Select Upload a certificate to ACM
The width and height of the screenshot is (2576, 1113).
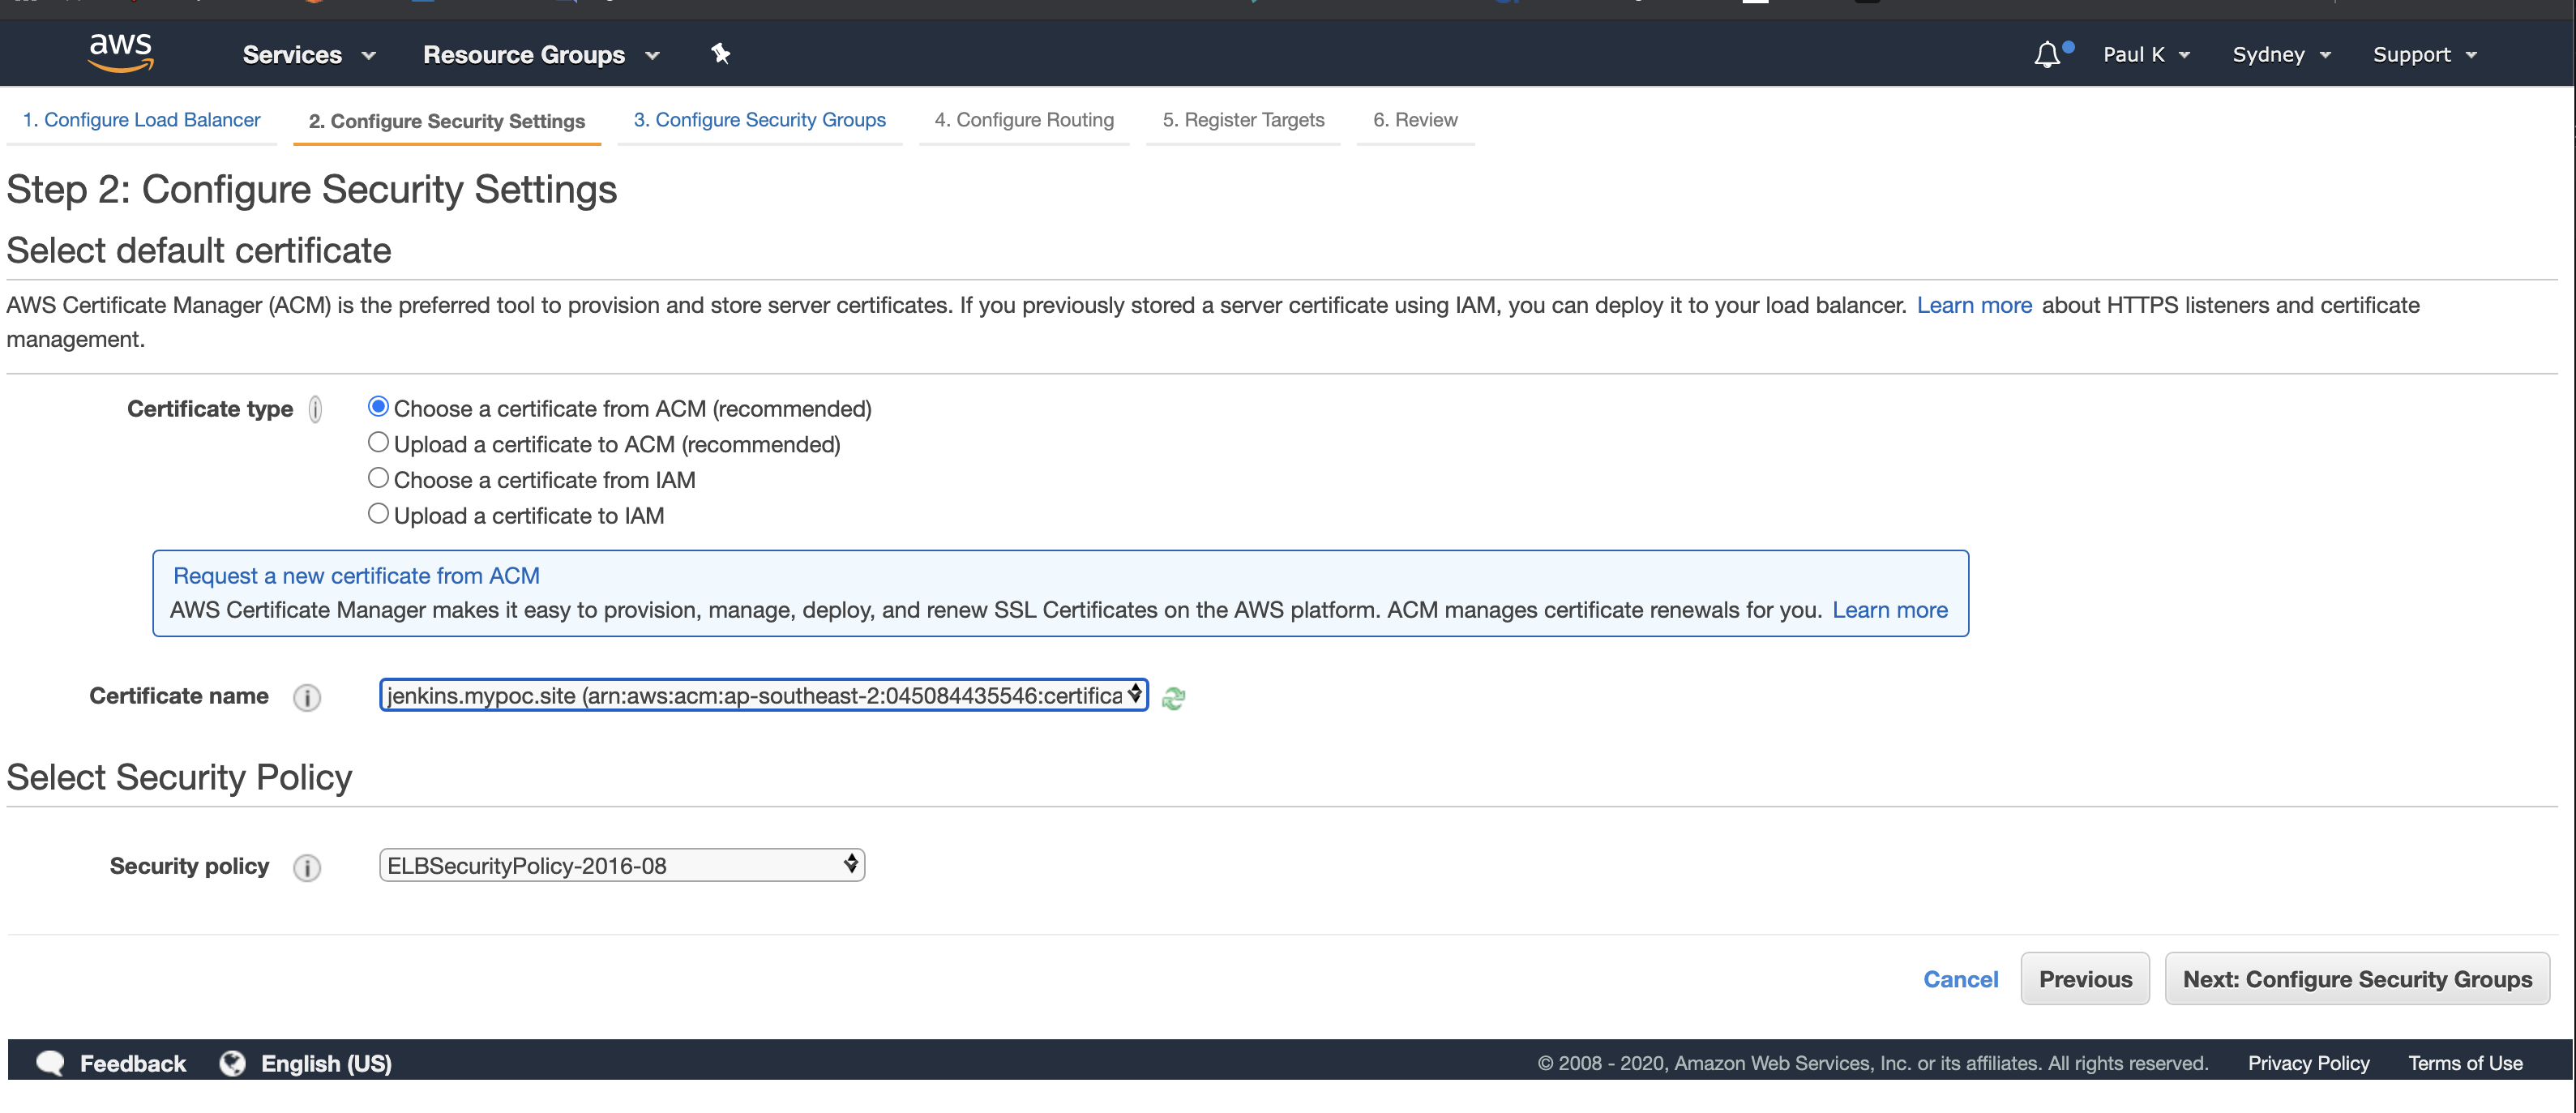point(378,442)
